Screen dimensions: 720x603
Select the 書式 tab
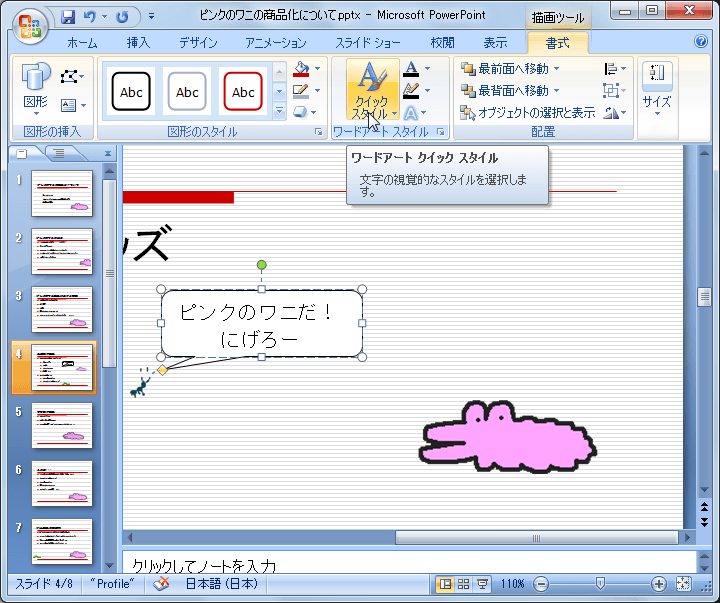tap(557, 43)
